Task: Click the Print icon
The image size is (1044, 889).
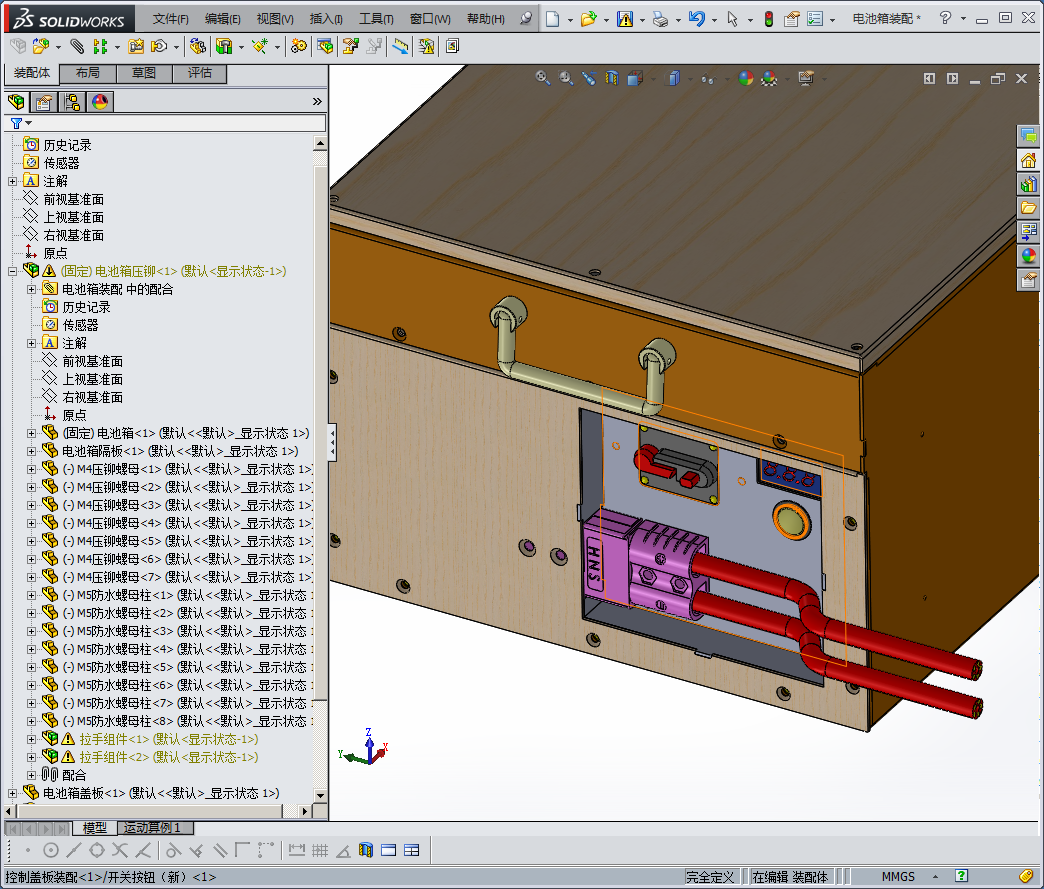Action: coord(660,19)
